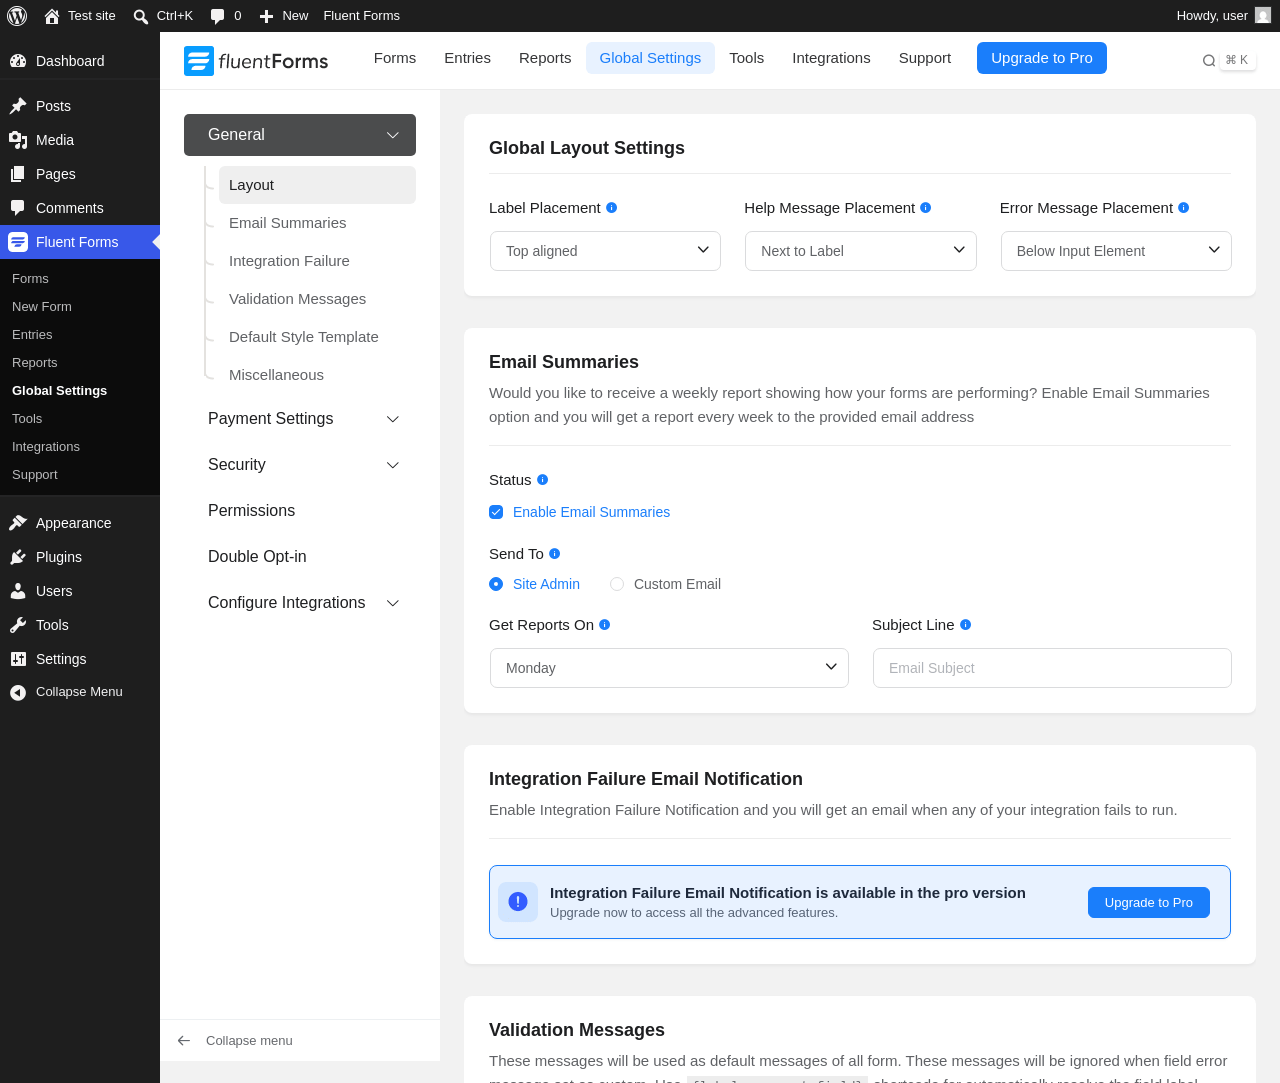Click Collapse menu at panel bottom
The image size is (1280, 1083).
click(x=249, y=1041)
